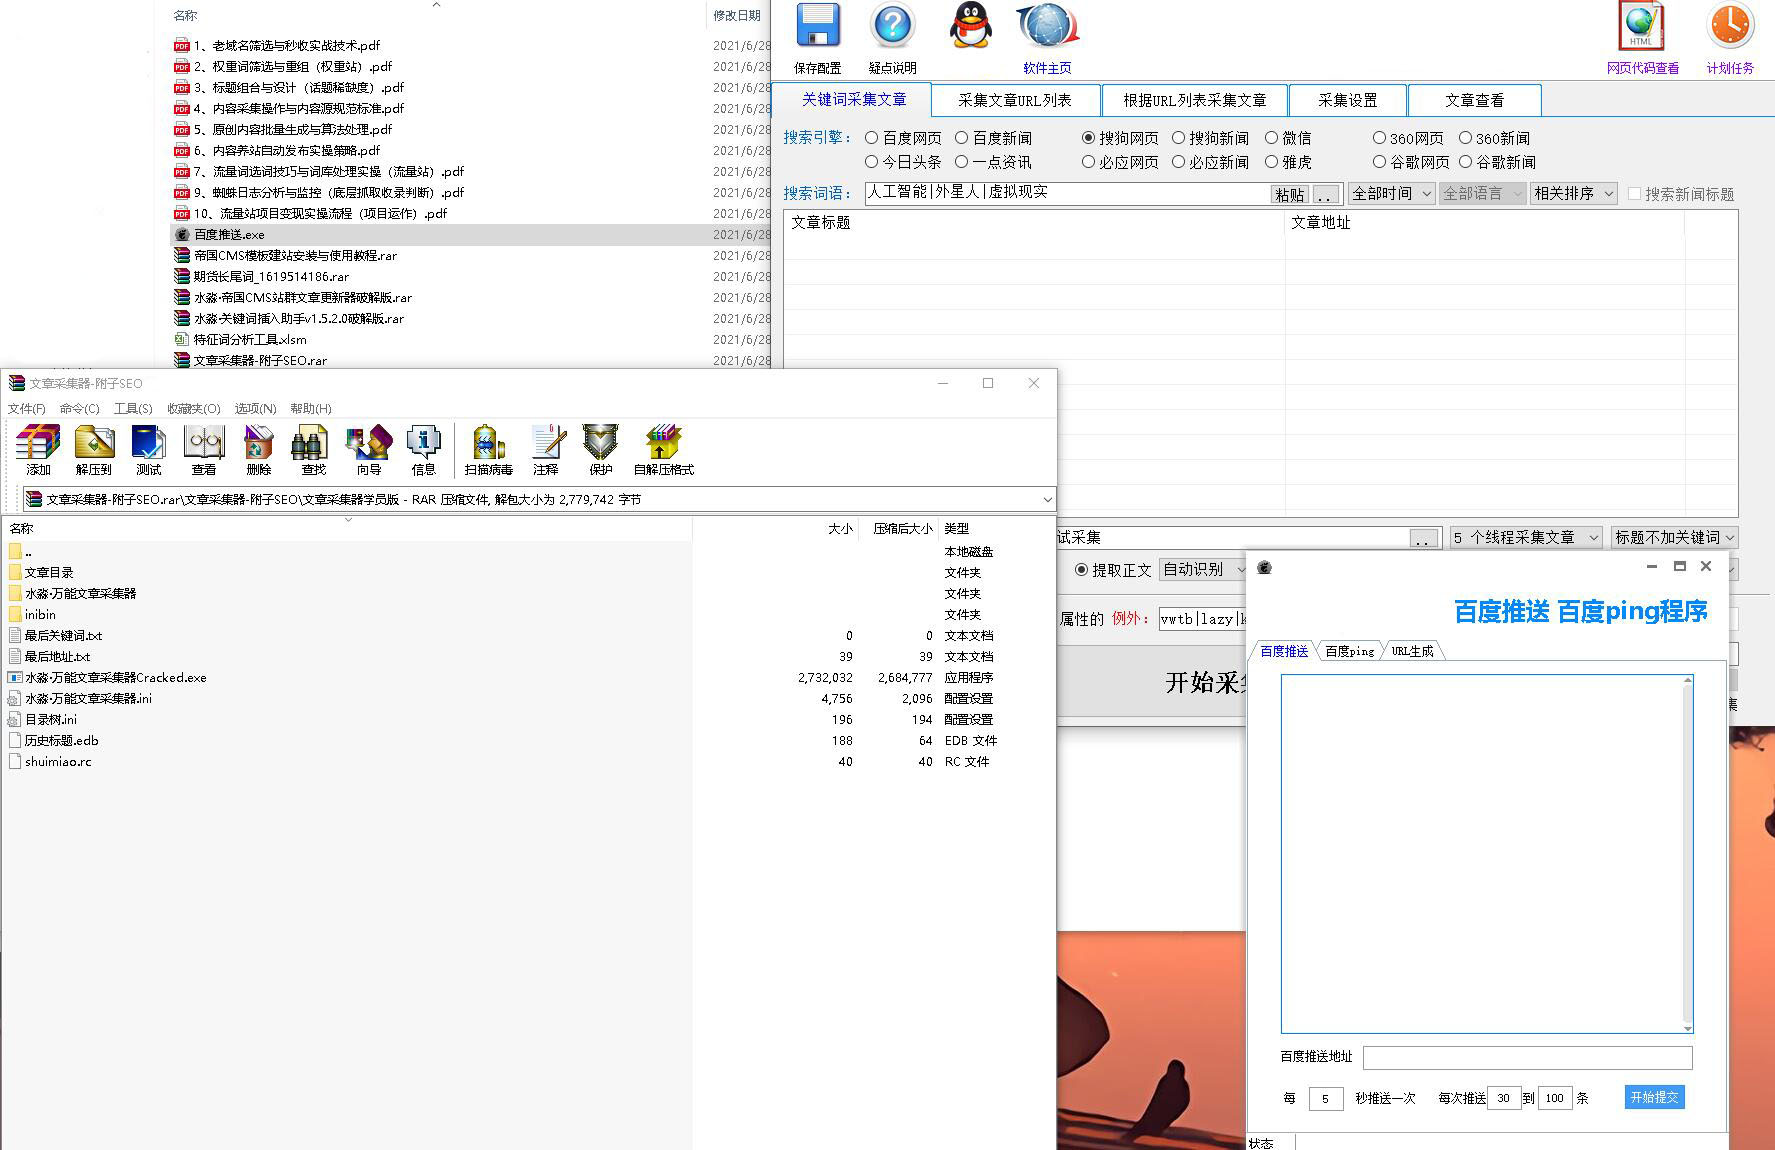Click WinRAR 扫描病毒 toolbar icon
The width and height of the screenshot is (1775, 1150).
[x=488, y=443]
